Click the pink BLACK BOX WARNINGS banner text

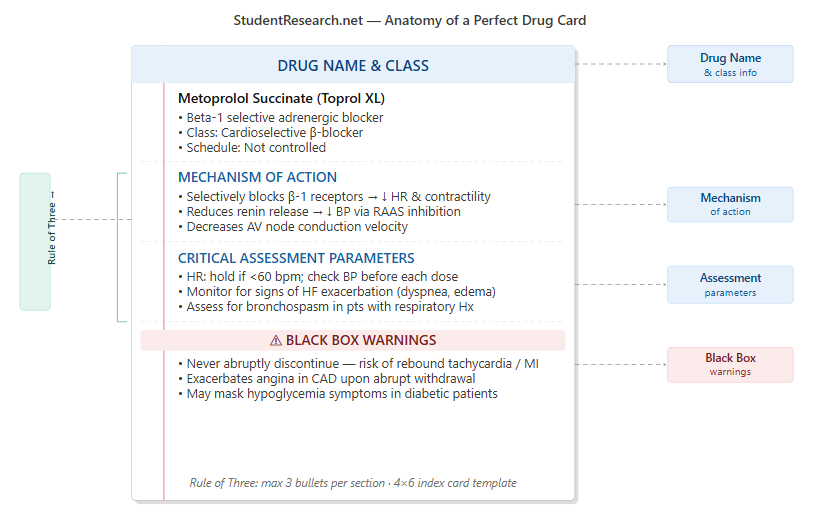point(360,341)
